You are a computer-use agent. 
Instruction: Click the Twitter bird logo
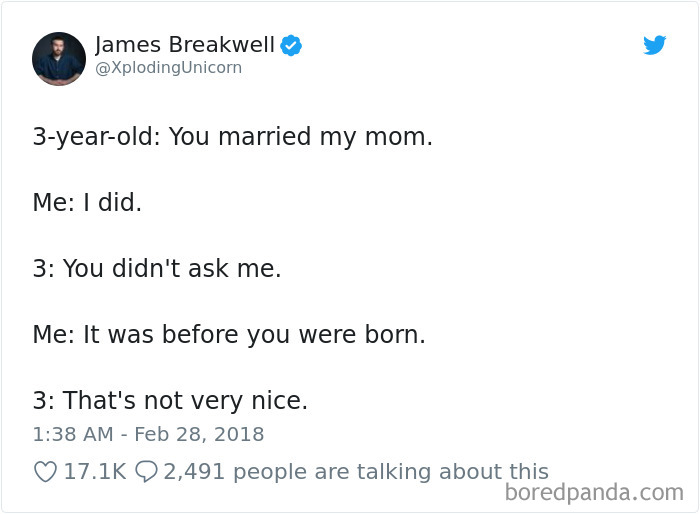coord(655,45)
